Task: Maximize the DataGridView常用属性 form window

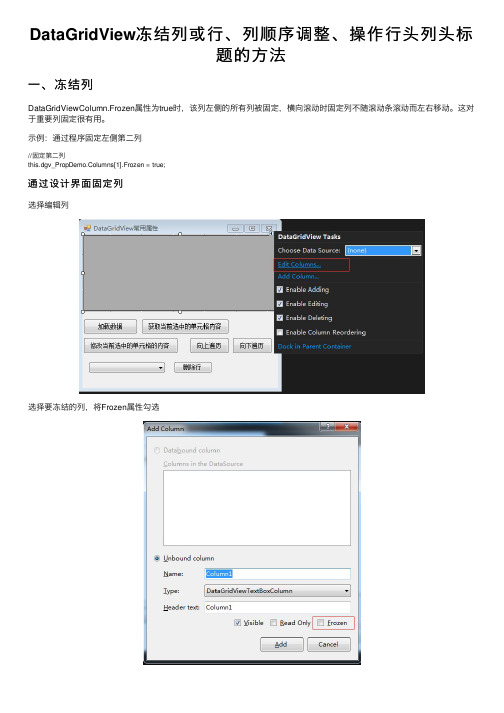Action: point(252,229)
